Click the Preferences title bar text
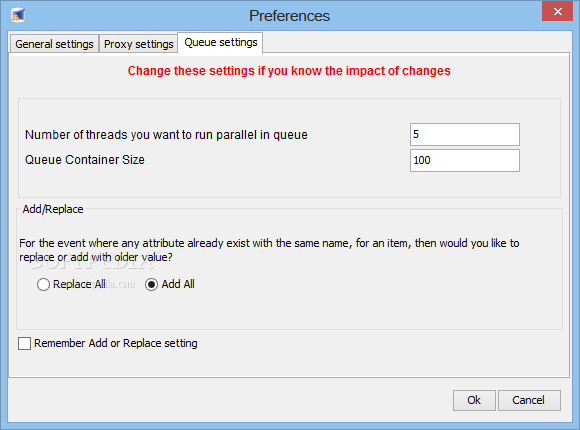580x430 pixels. (289, 16)
